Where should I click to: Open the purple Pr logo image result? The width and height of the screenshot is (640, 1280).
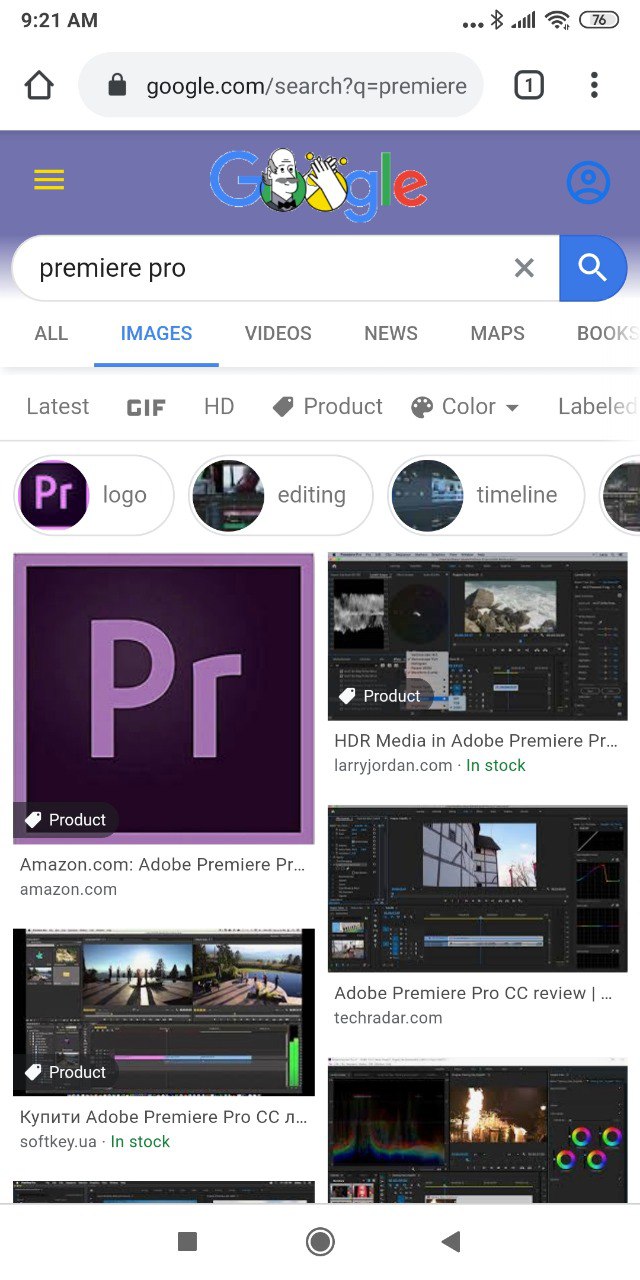(x=163, y=698)
